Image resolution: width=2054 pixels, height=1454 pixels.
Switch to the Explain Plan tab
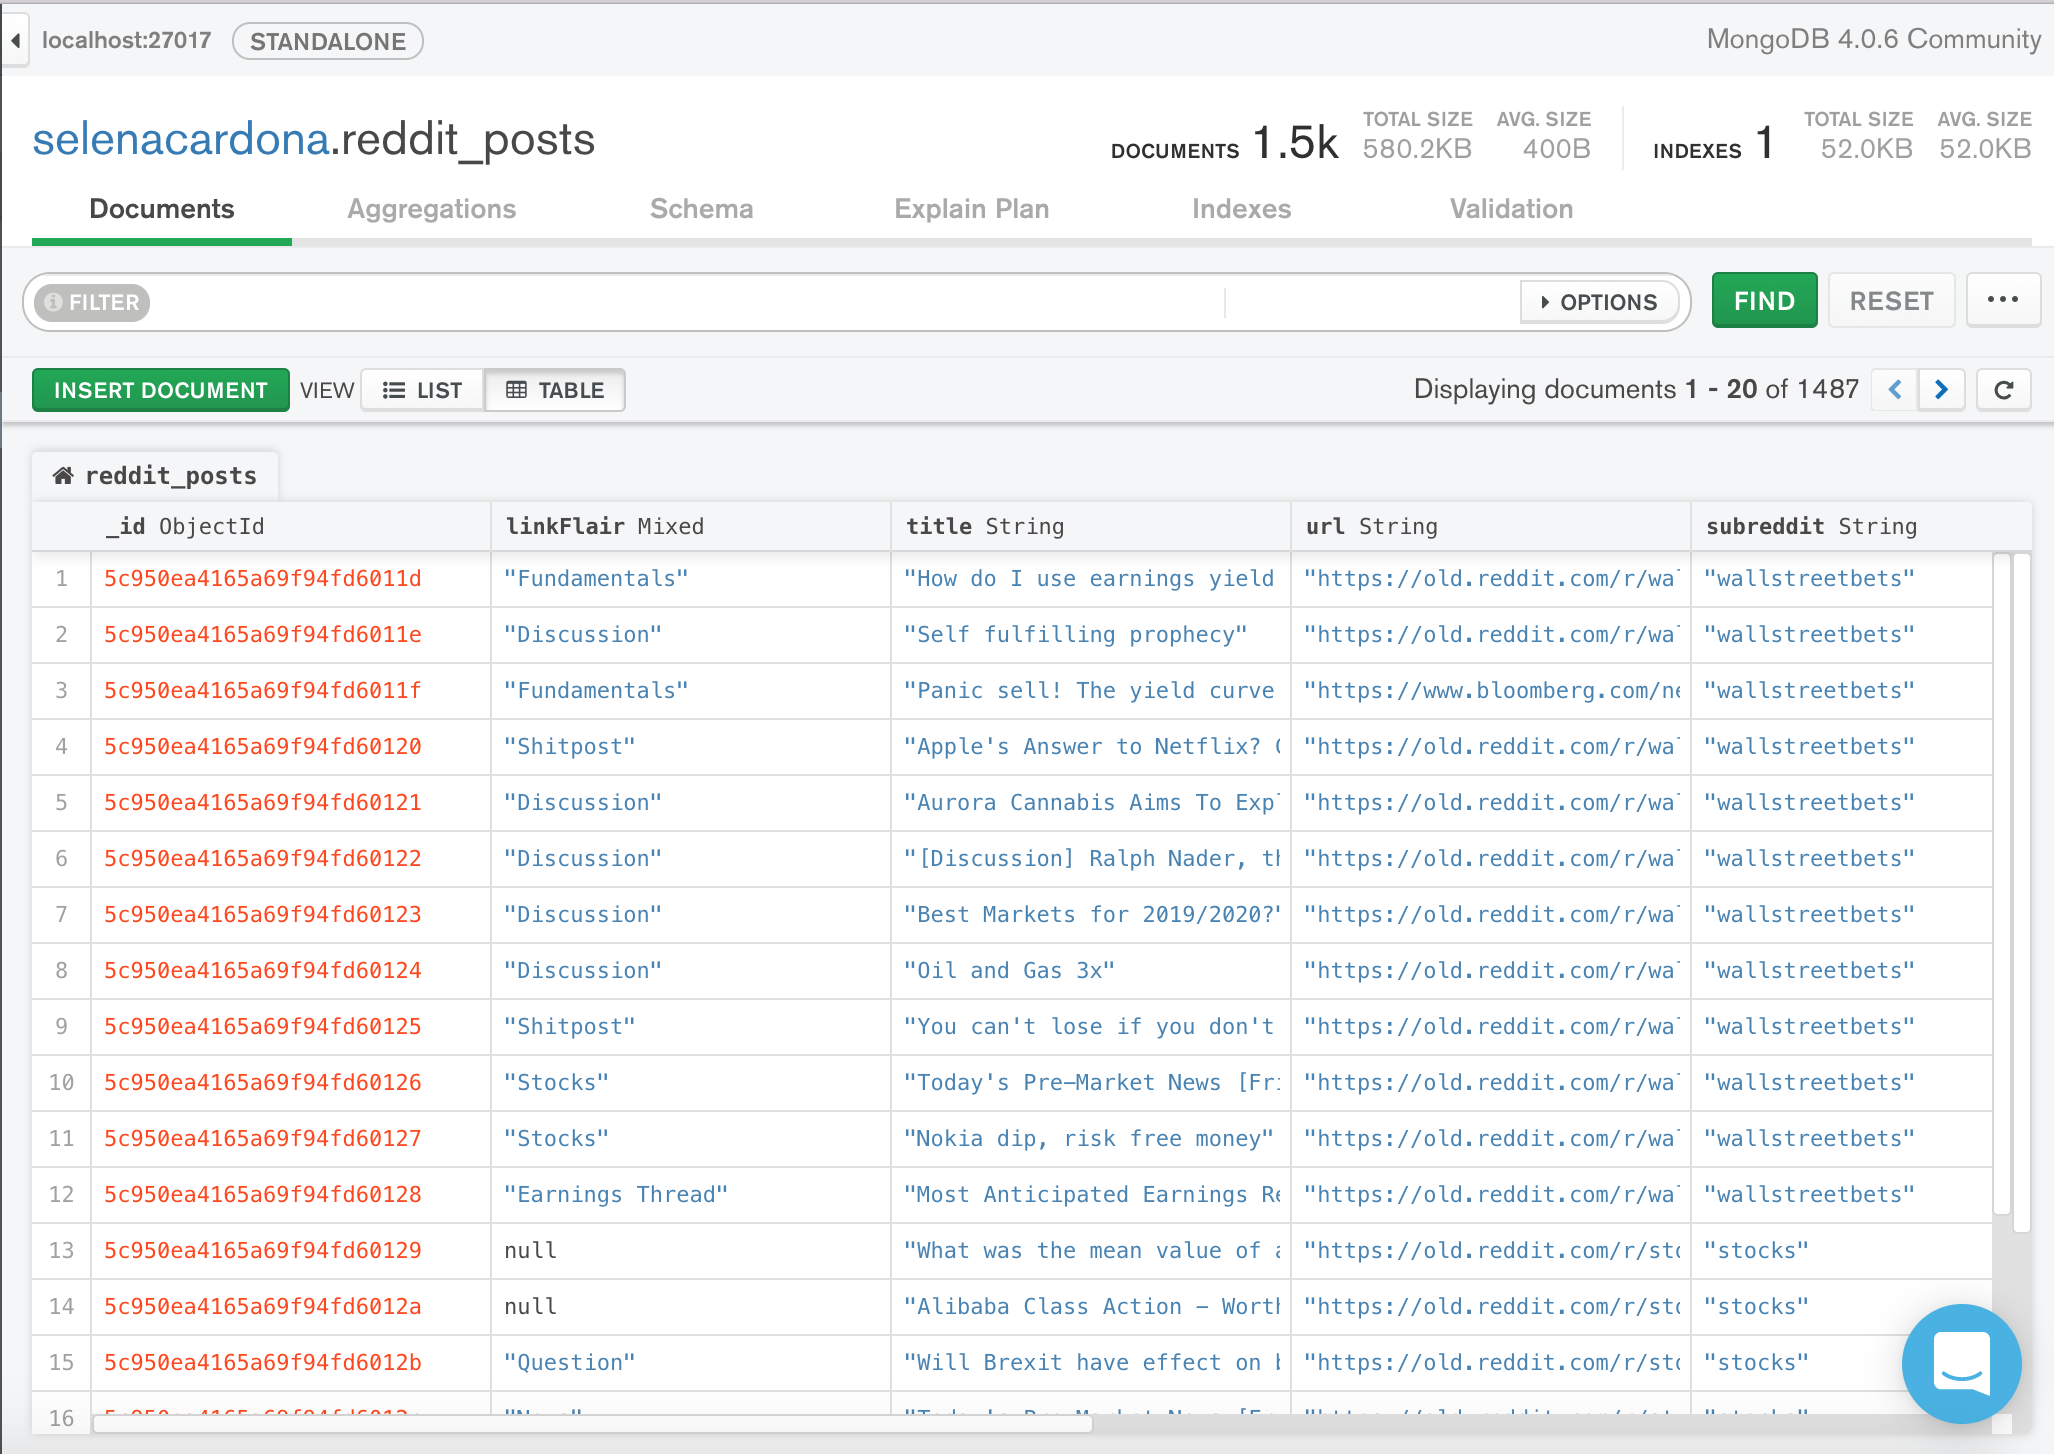coord(971,209)
